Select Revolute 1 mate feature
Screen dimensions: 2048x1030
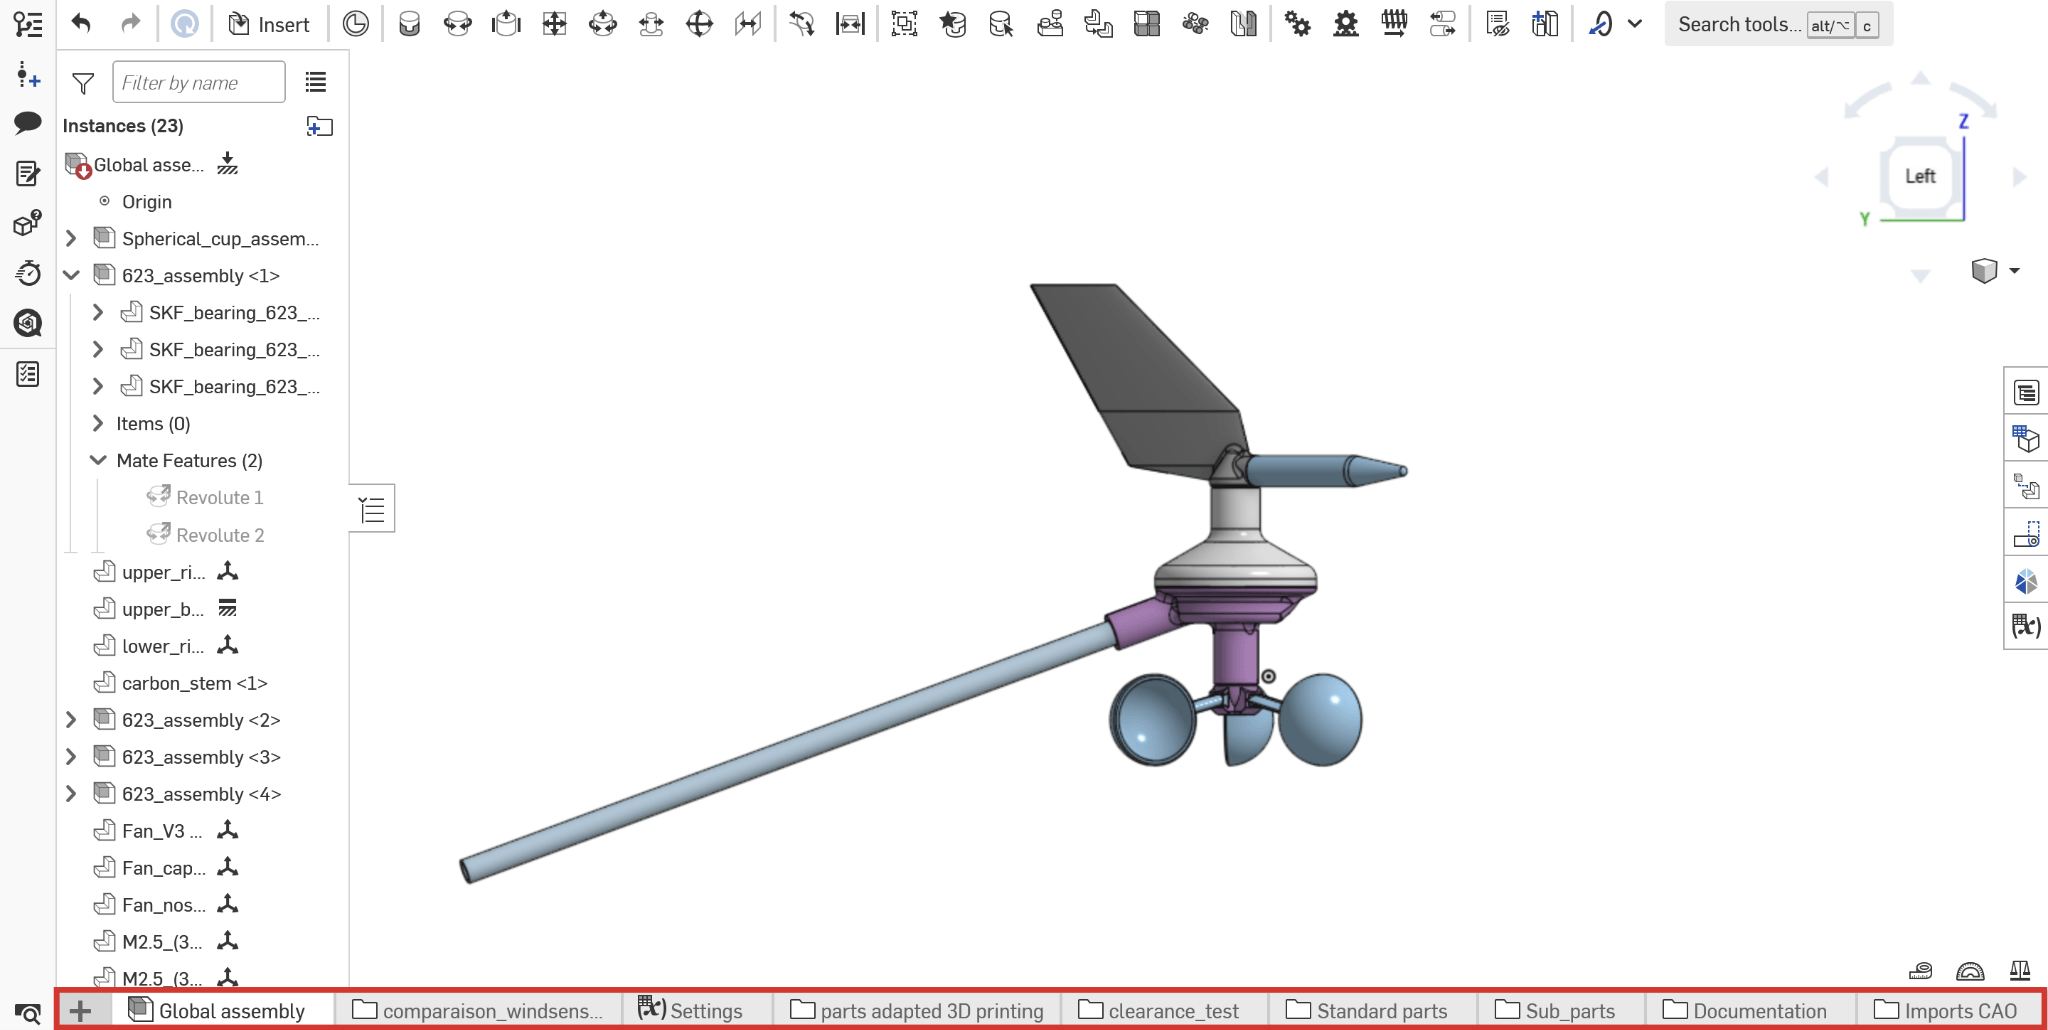click(x=219, y=498)
